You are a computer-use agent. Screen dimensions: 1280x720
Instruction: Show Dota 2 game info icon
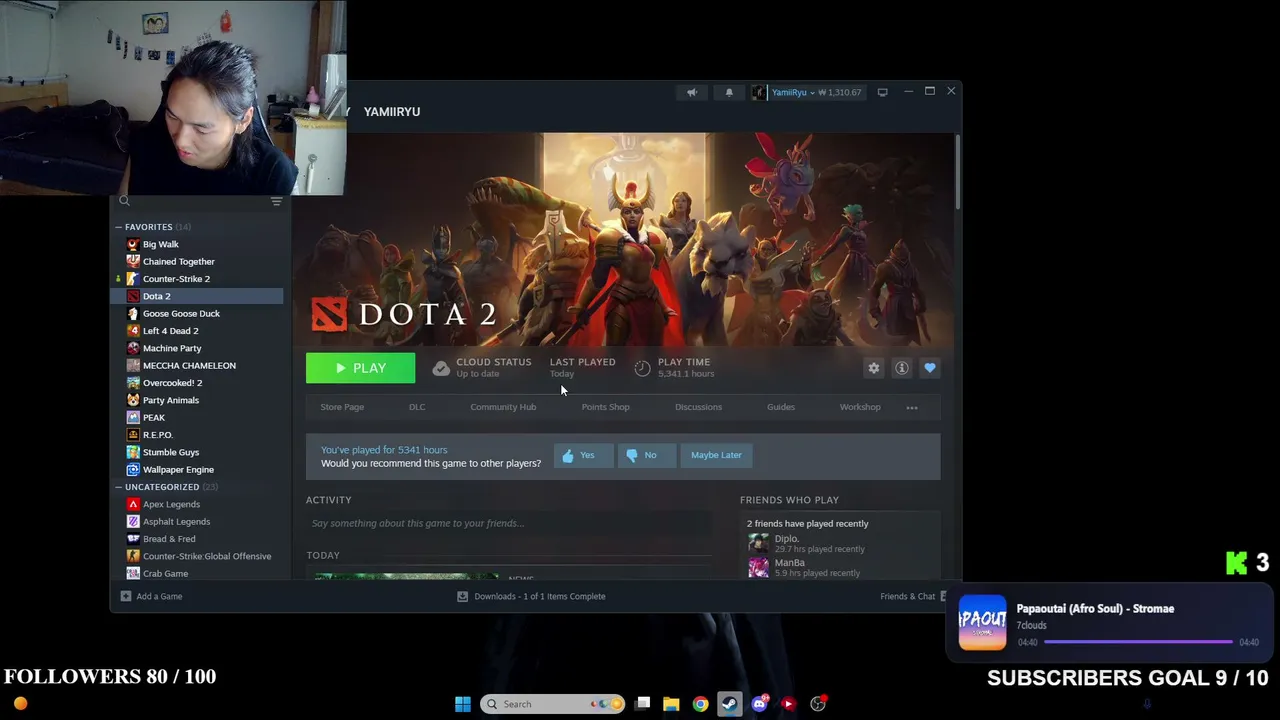coord(902,368)
